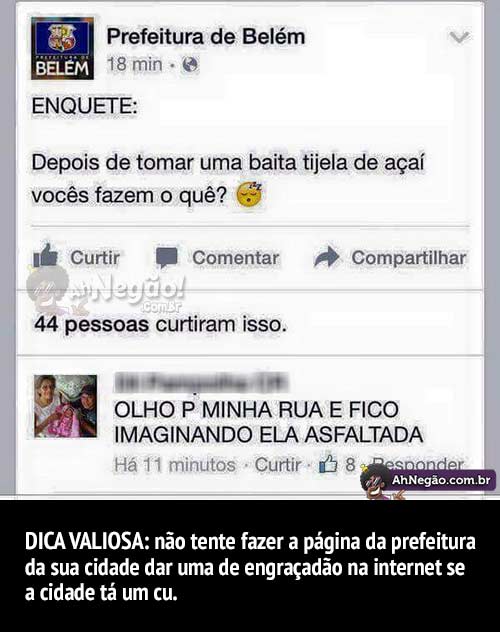Screen dimensions: 500x632
Task: Open the 44 pessoas curtiram isso list
Action: point(160,324)
